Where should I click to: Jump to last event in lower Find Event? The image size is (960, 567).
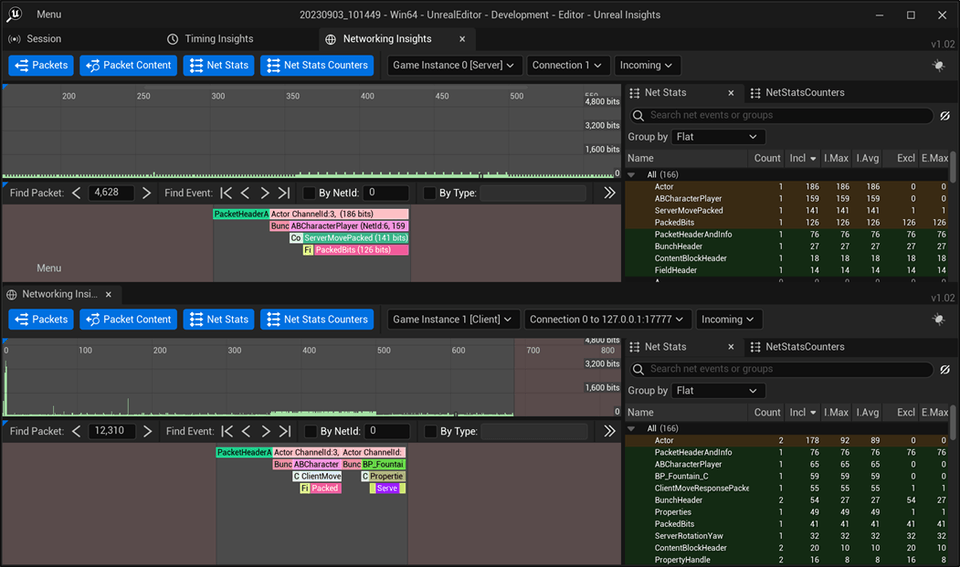click(x=283, y=431)
